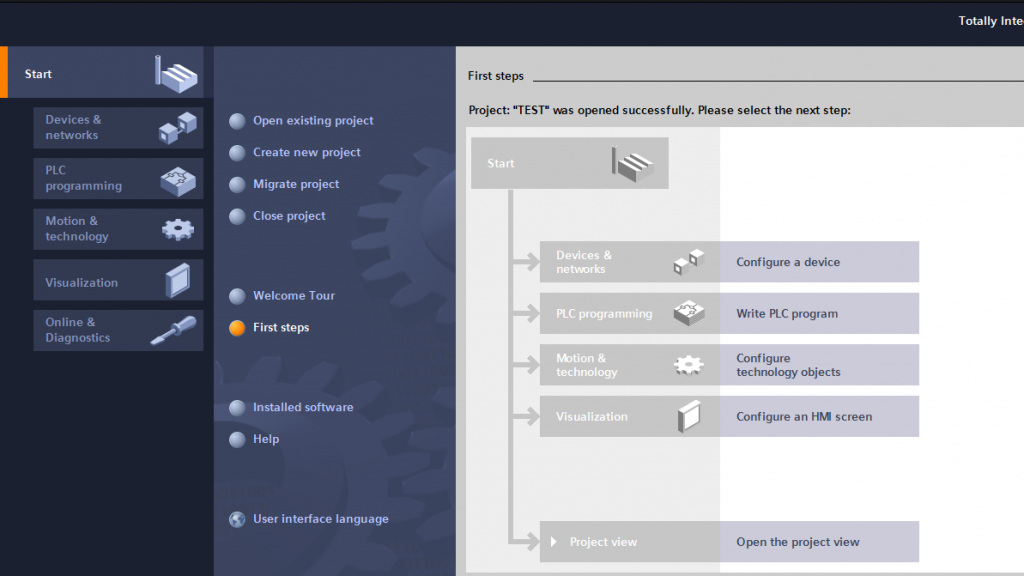Click PLC programming label in First steps

tap(604, 313)
